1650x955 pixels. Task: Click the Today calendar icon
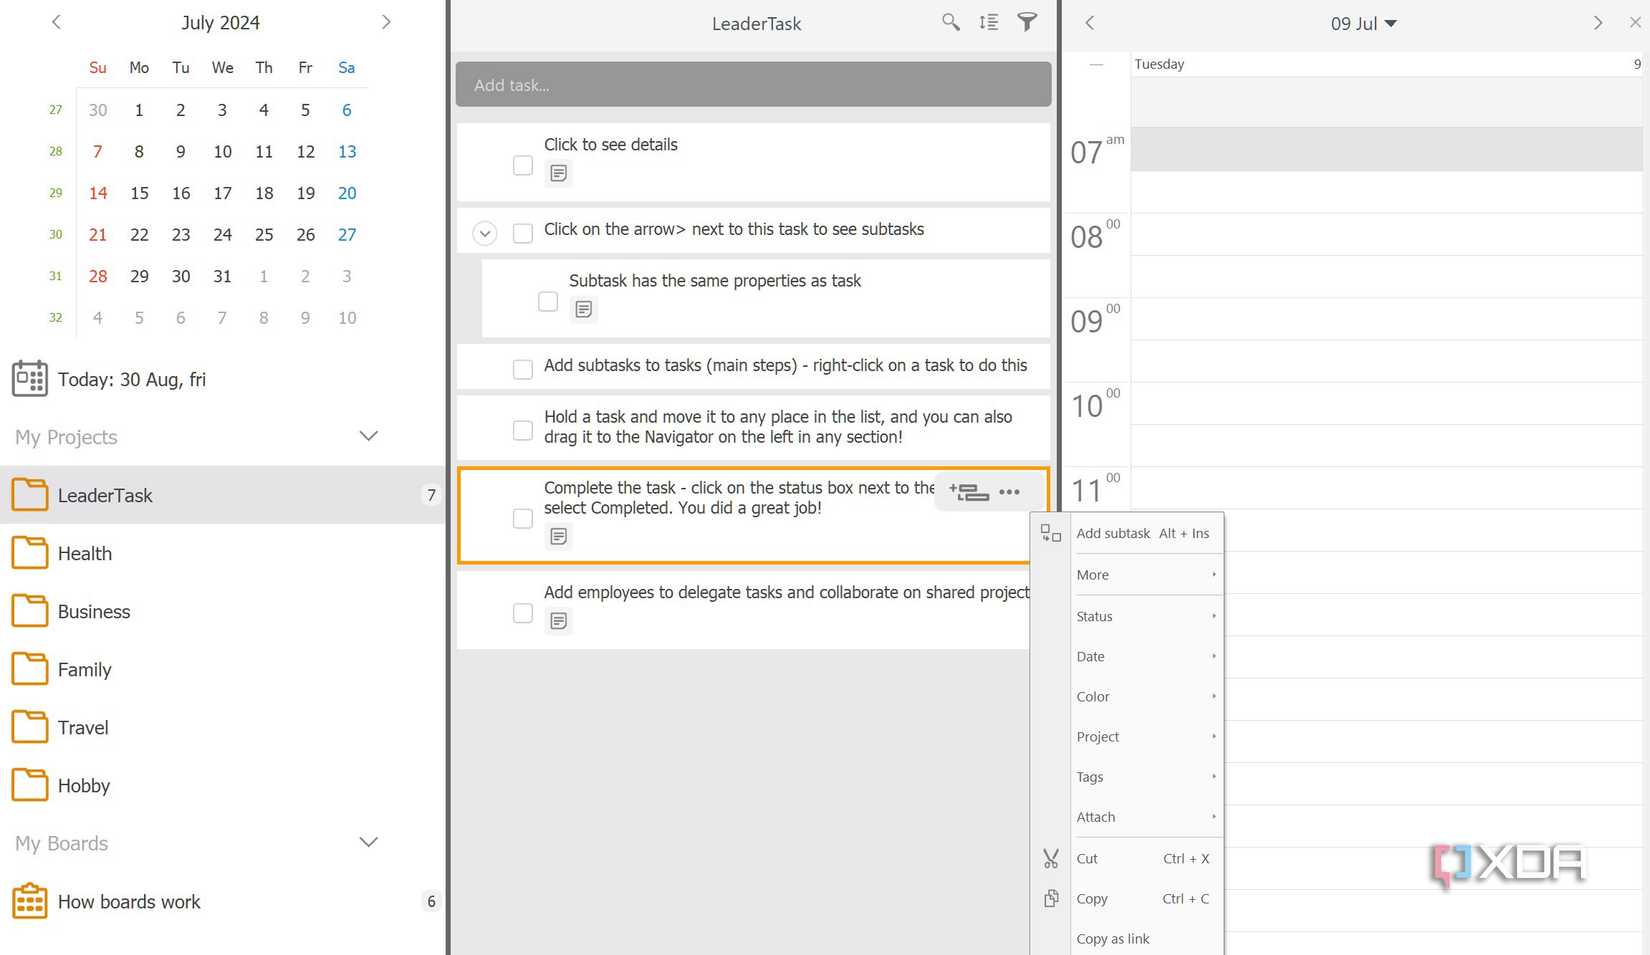tap(29, 379)
